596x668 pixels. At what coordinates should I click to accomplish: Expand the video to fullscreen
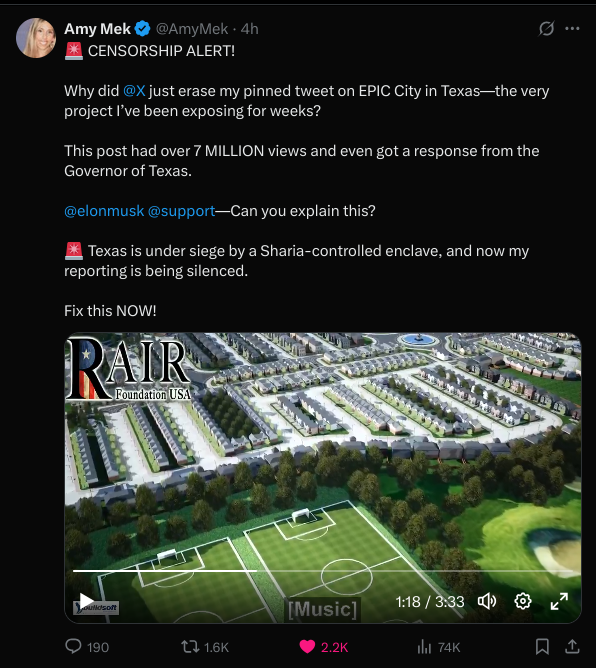coord(559,601)
